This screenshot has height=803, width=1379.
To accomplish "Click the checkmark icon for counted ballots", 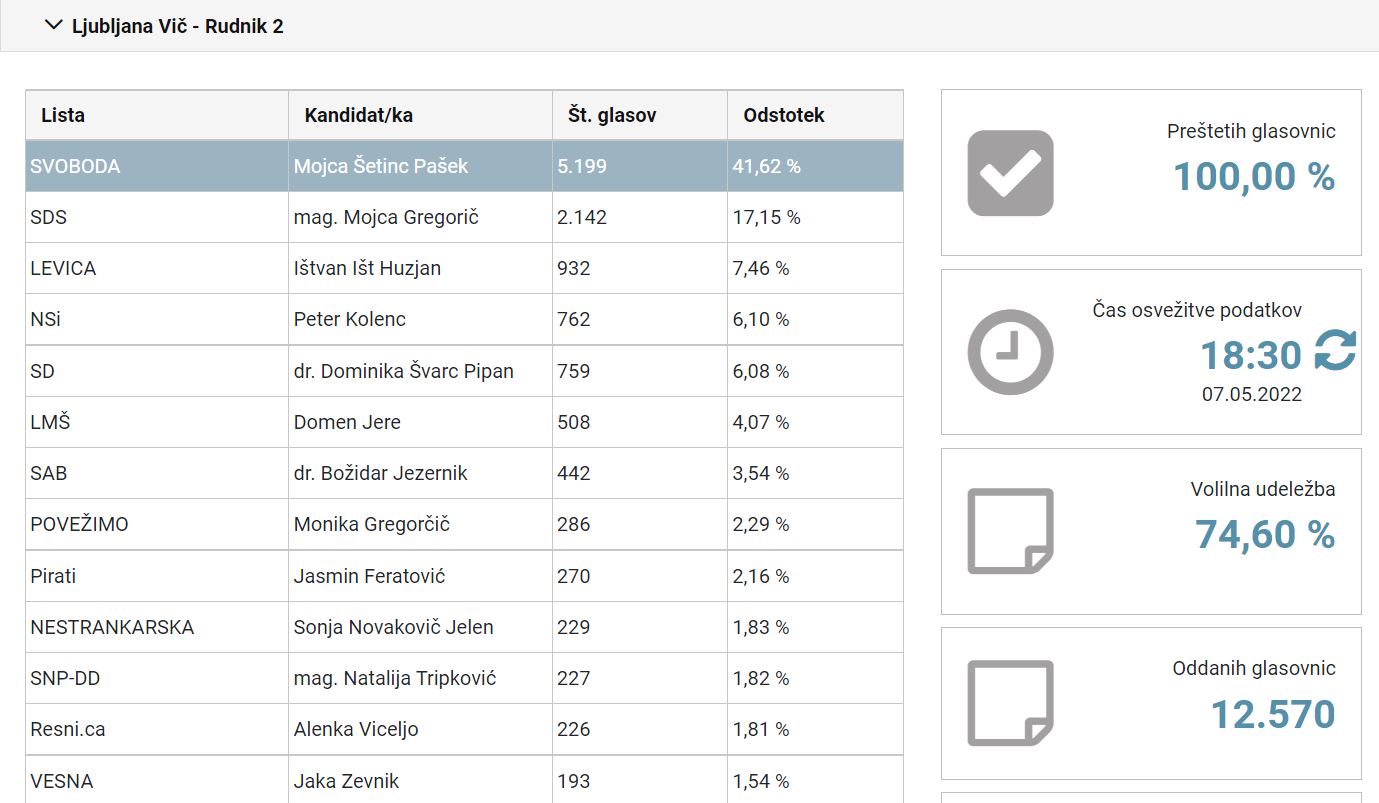I will click(1010, 173).
